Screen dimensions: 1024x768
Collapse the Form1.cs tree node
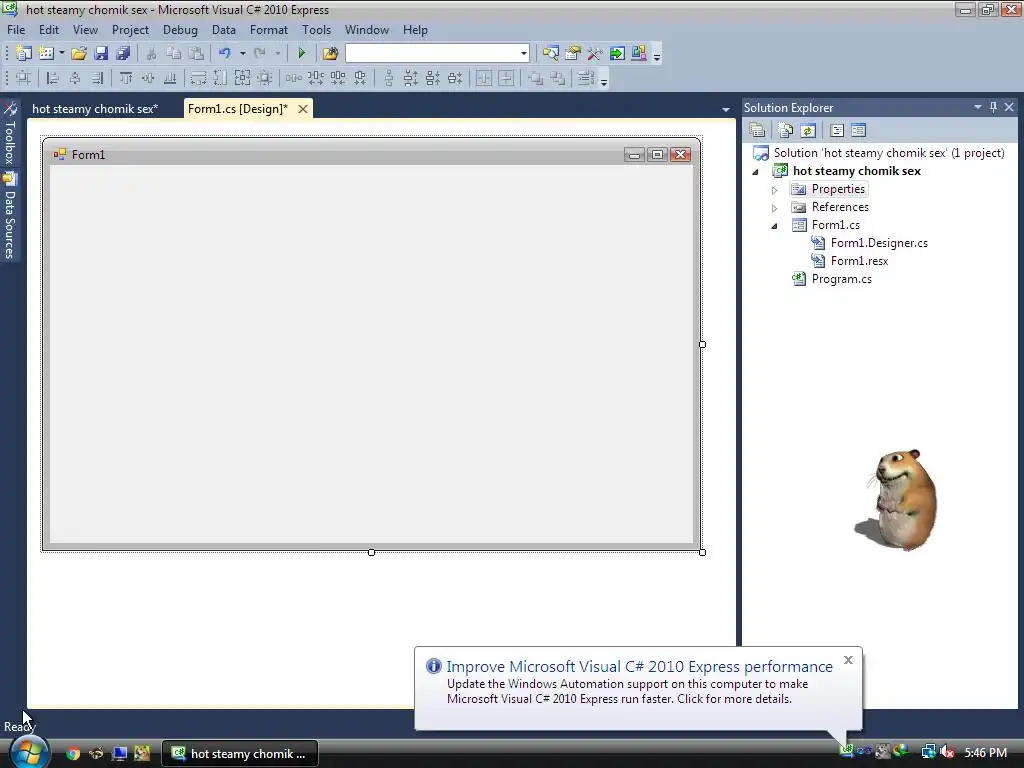coord(775,226)
